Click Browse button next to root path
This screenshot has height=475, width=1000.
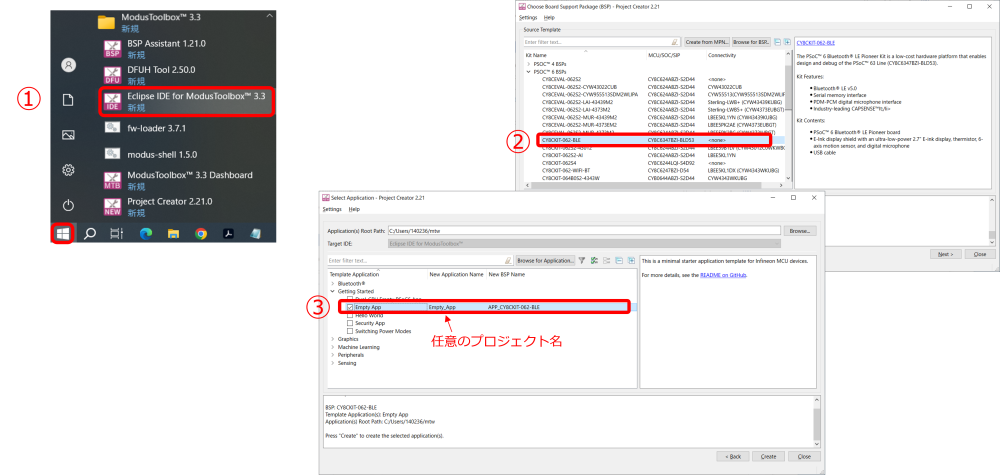pos(800,231)
